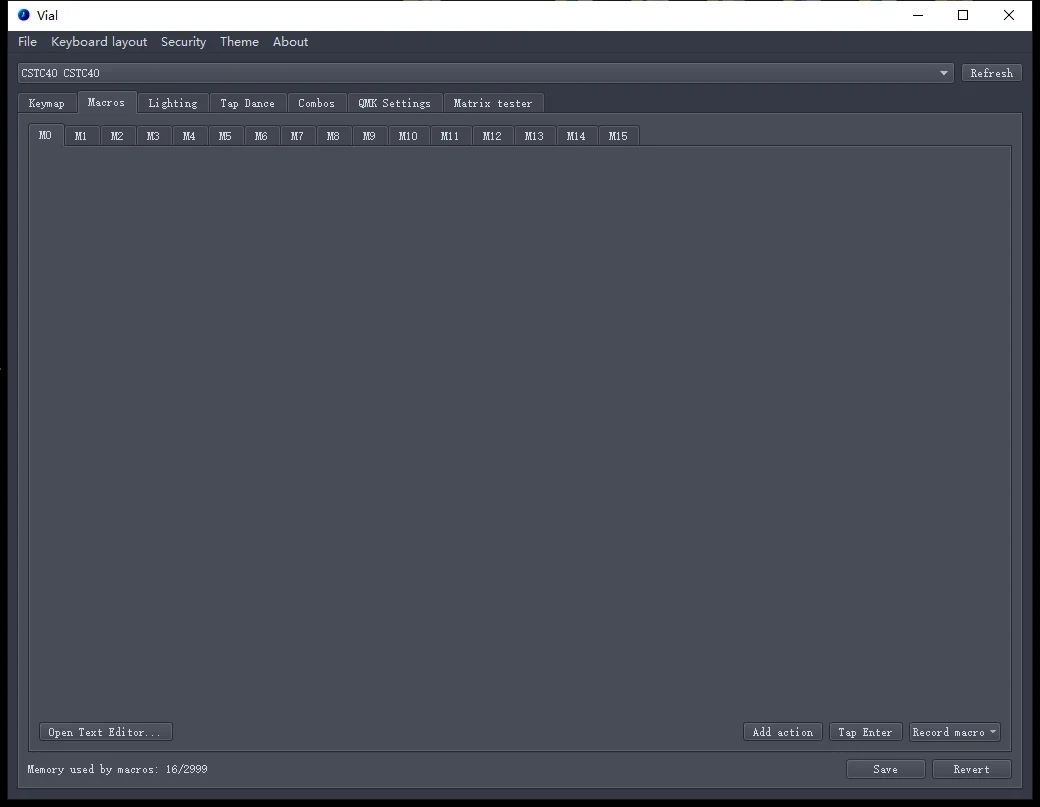Open the File menu
The image size is (1040, 807).
28,42
